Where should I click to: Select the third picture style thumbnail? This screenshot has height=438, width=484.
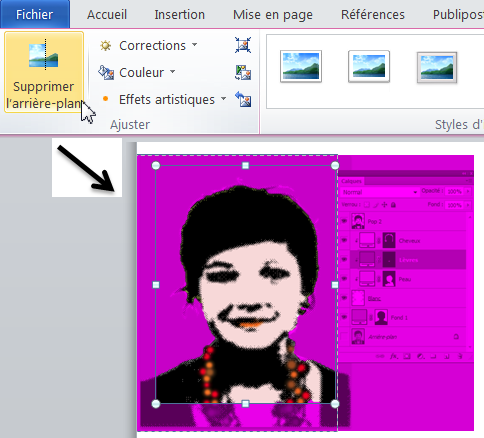pos(437,67)
